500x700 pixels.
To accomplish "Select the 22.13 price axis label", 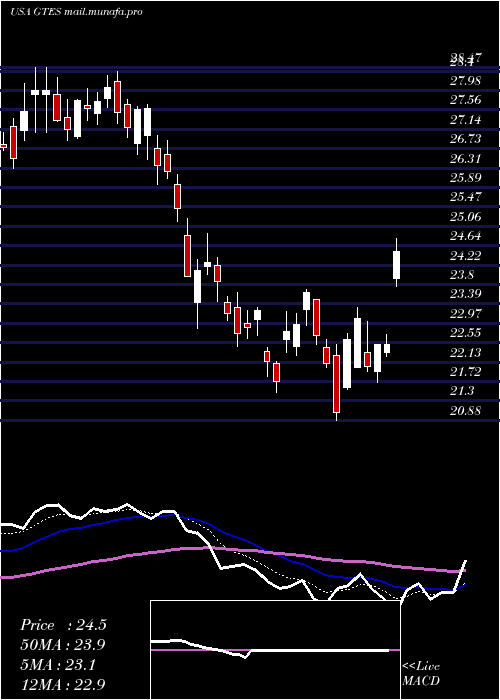I will click(466, 352).
